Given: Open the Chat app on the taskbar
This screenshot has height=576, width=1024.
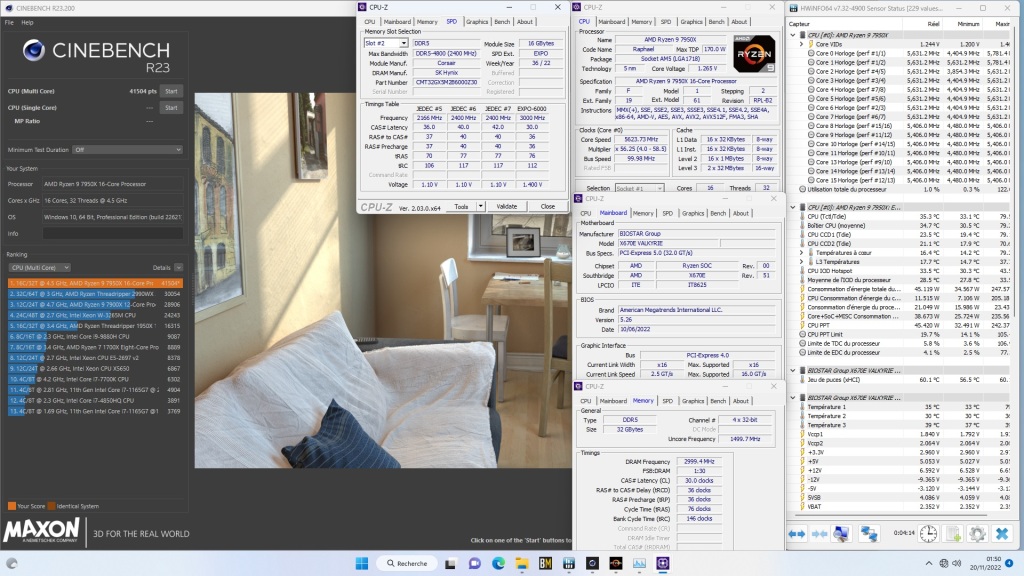Looking at the screenshot, I should point(475,563).
